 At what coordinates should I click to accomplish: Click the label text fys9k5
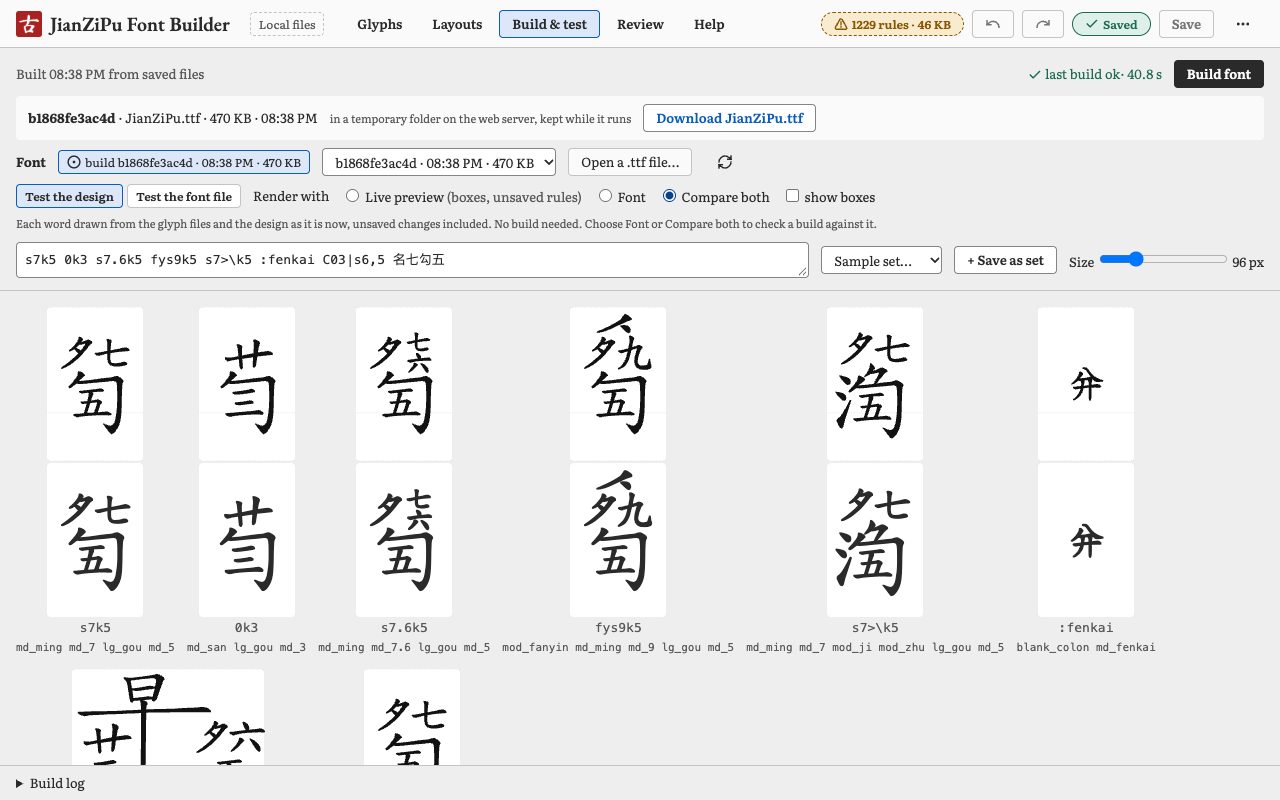618,628
